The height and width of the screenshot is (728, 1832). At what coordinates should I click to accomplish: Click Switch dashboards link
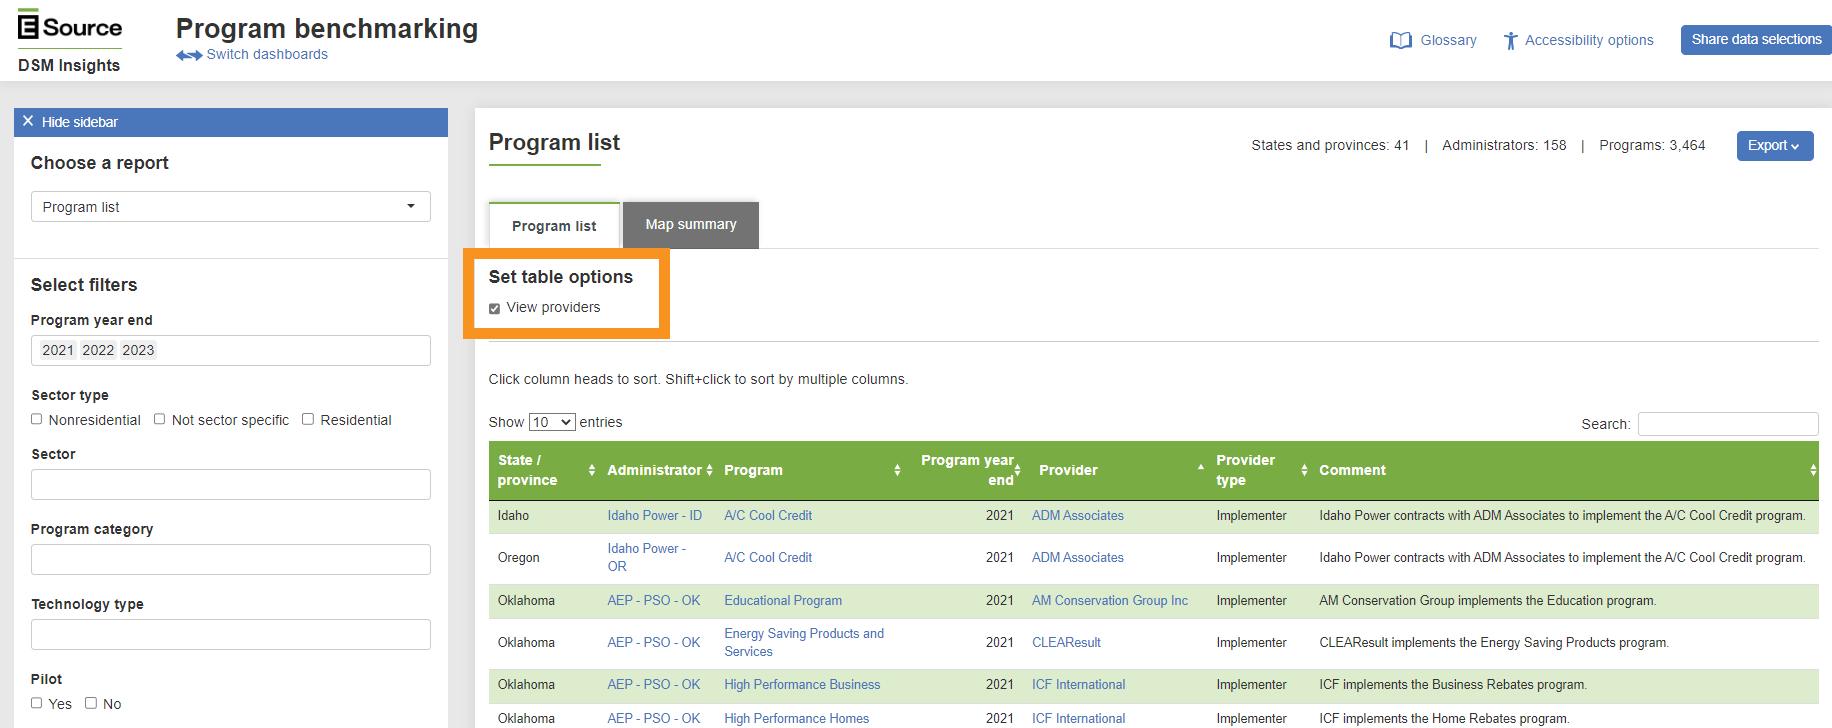(267, 54)
